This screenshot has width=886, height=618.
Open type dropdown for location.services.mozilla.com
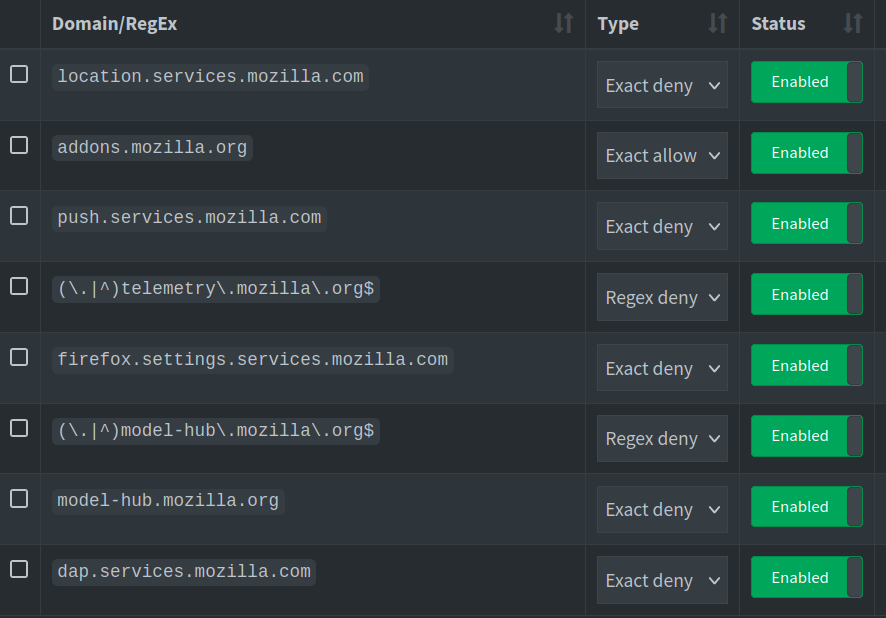point(662,85)
